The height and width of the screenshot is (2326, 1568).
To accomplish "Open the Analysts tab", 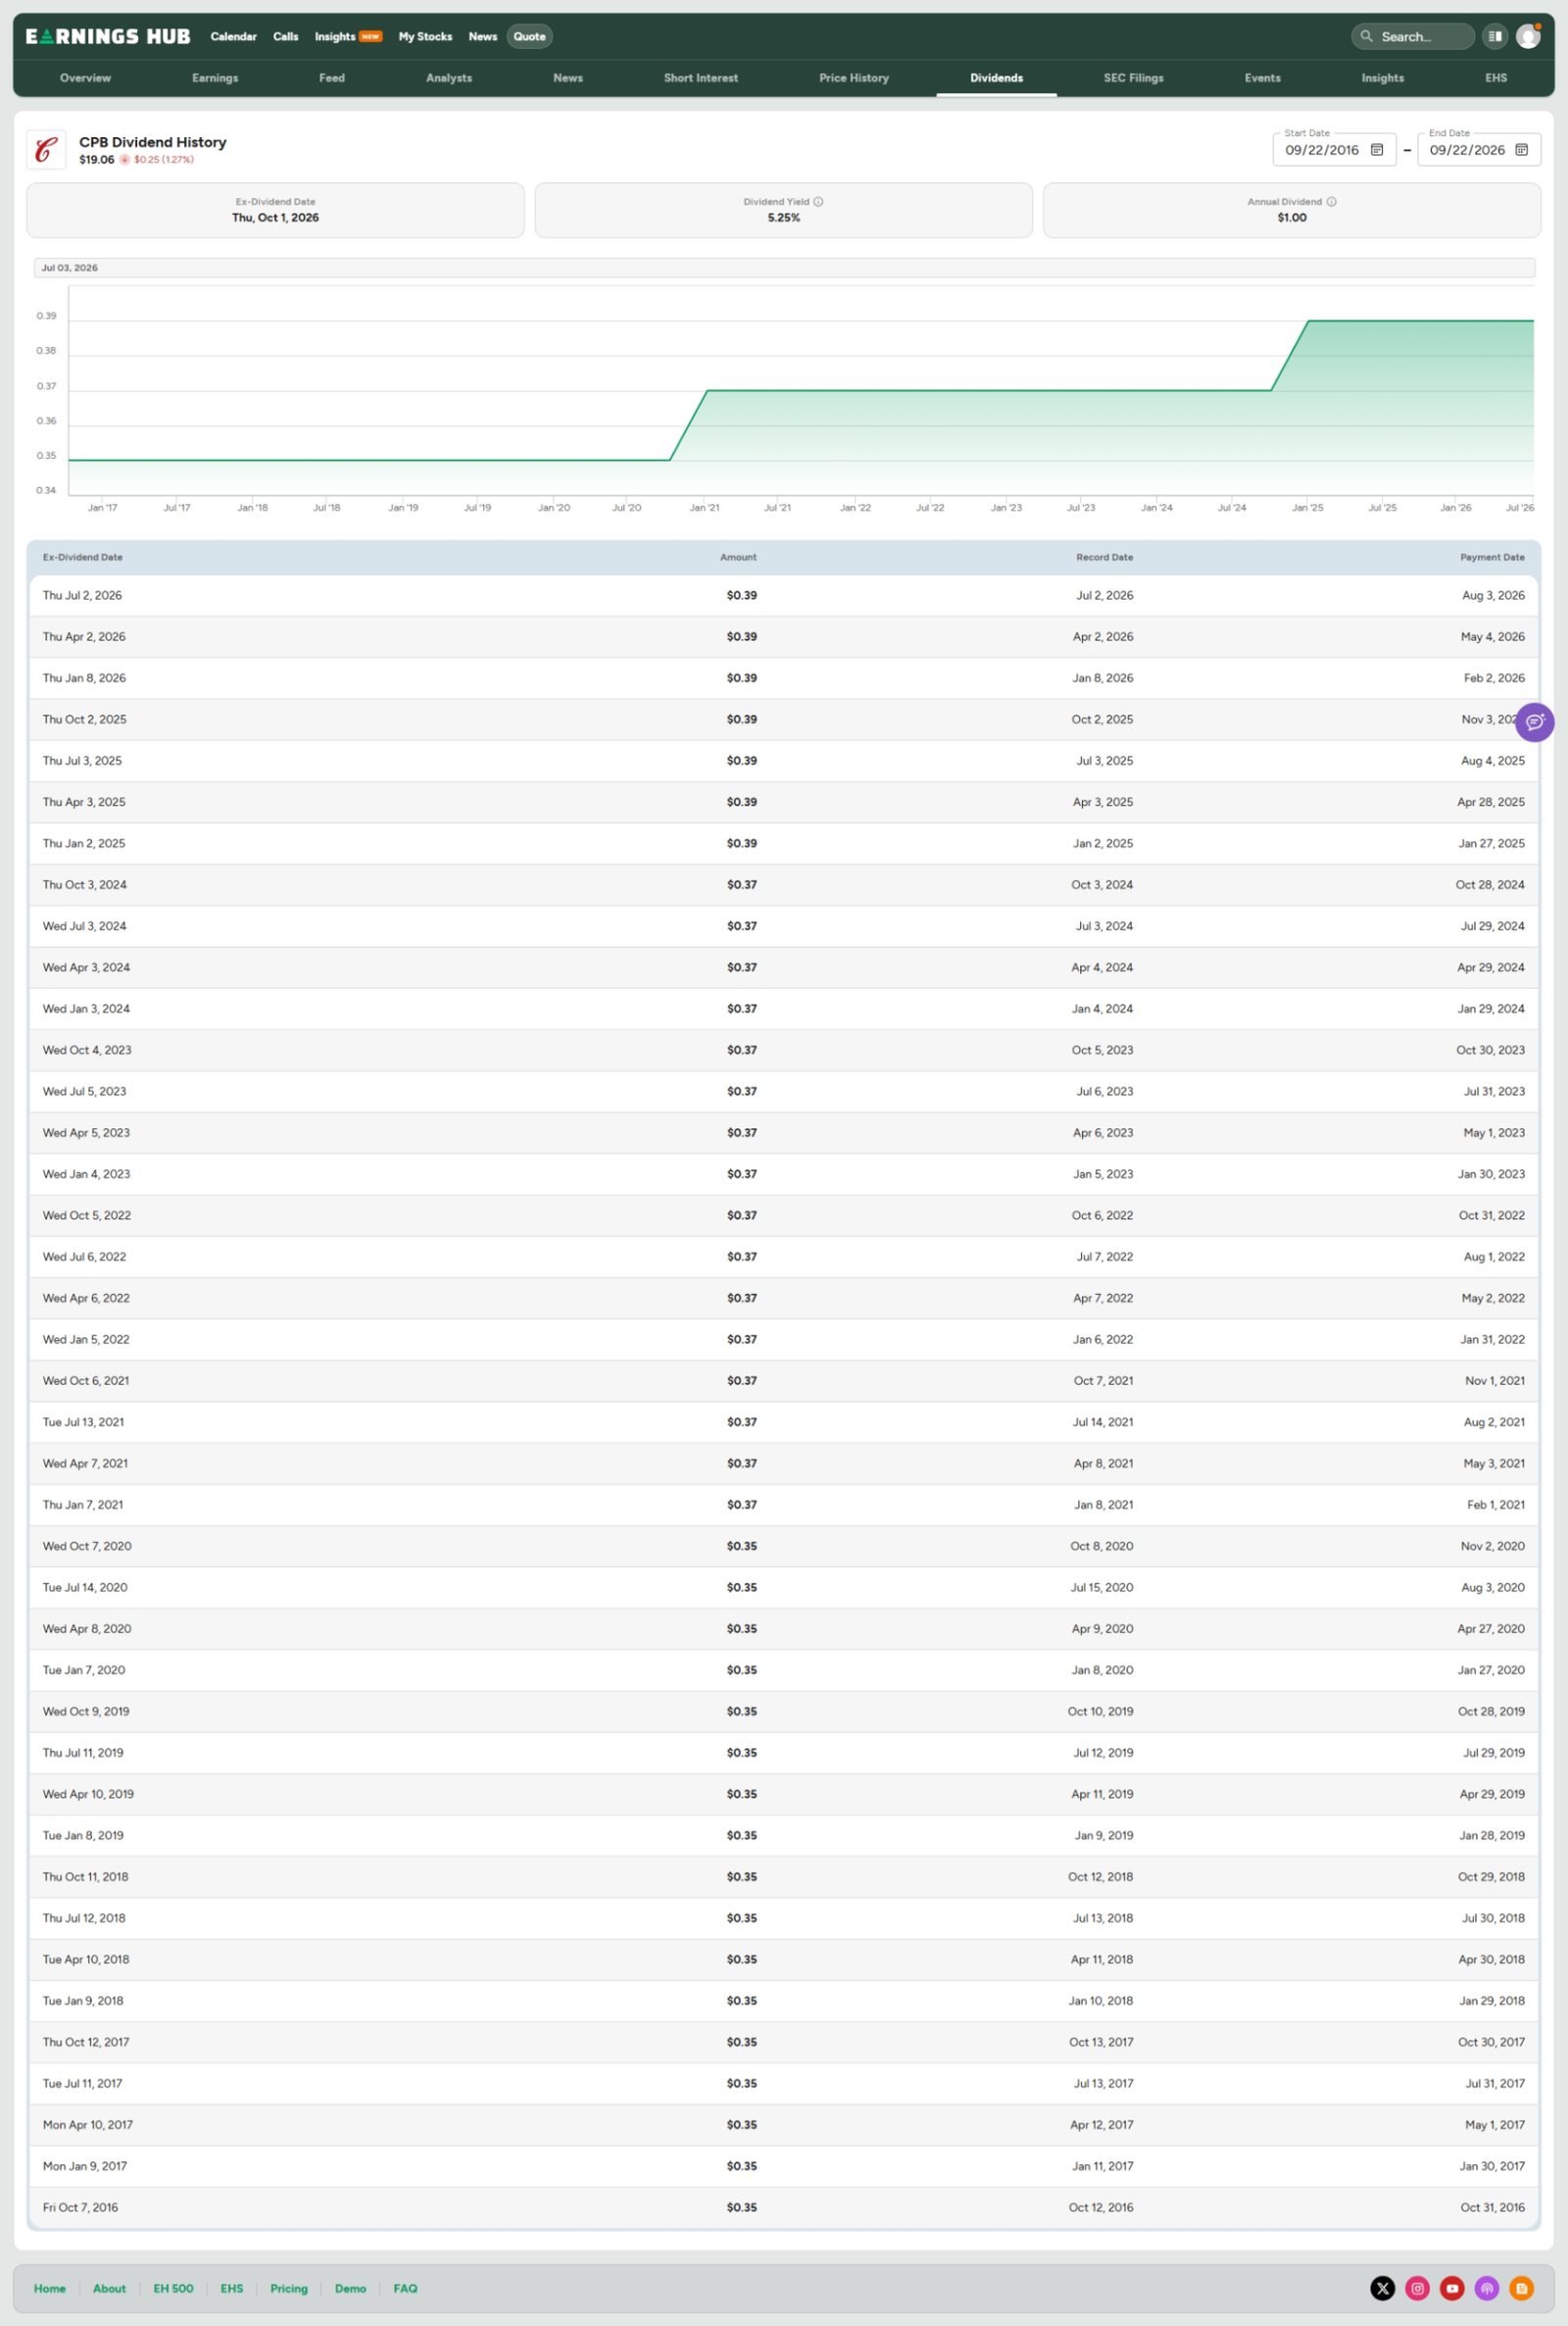I will pyautogui.click(x=449, y=78).
